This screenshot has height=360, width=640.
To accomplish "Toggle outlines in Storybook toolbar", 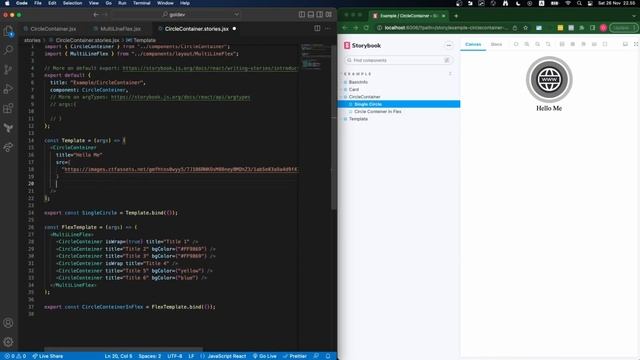I will [604, 44].
